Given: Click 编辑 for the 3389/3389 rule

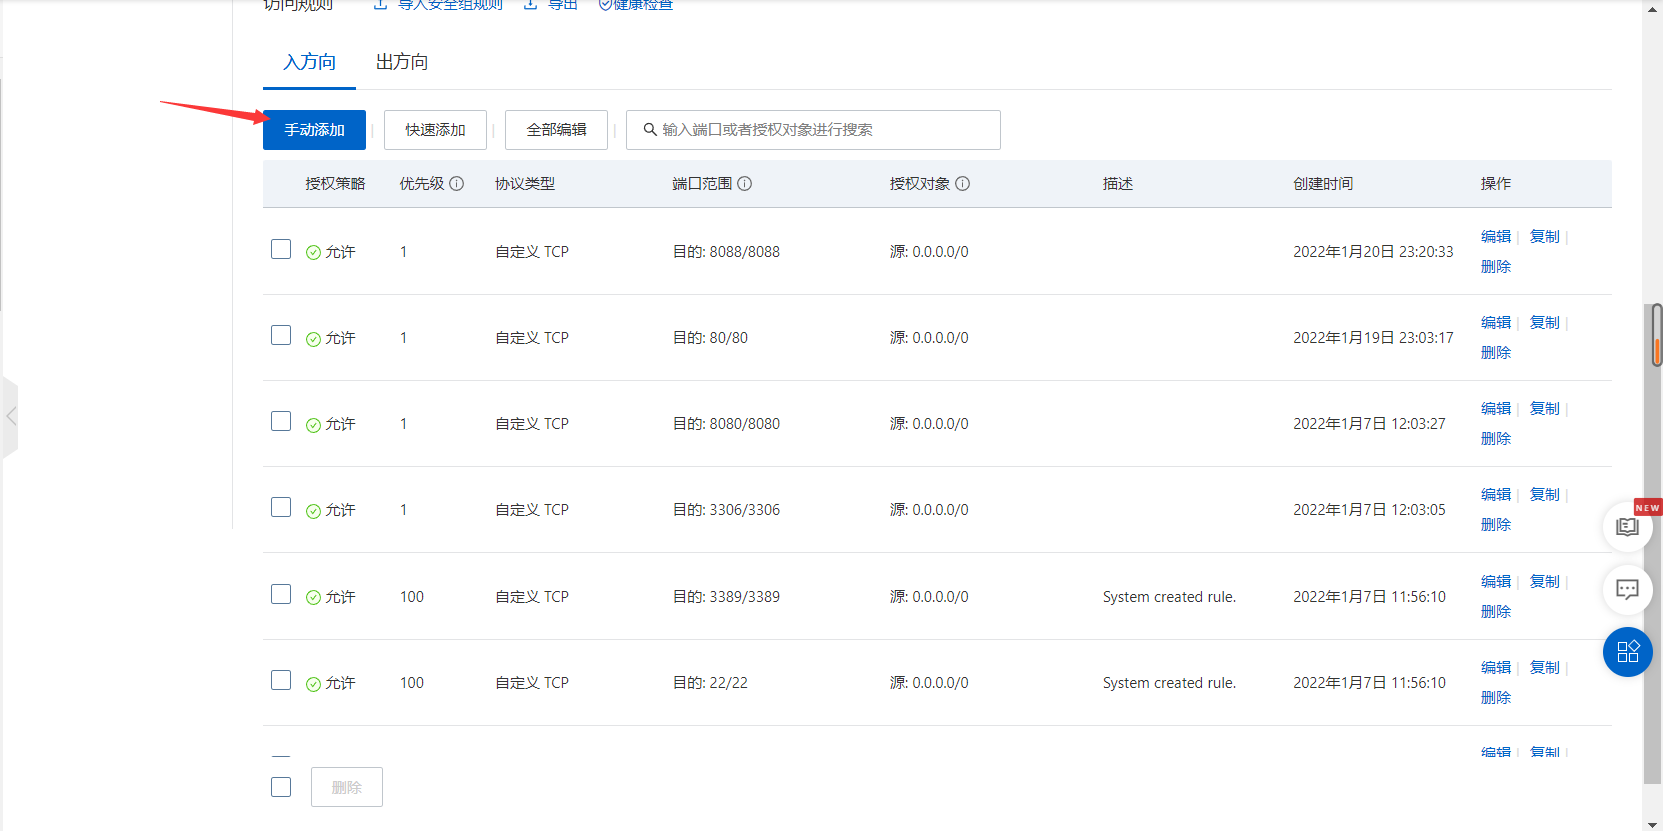Looking at the screenshot, I should [1496, 582].
